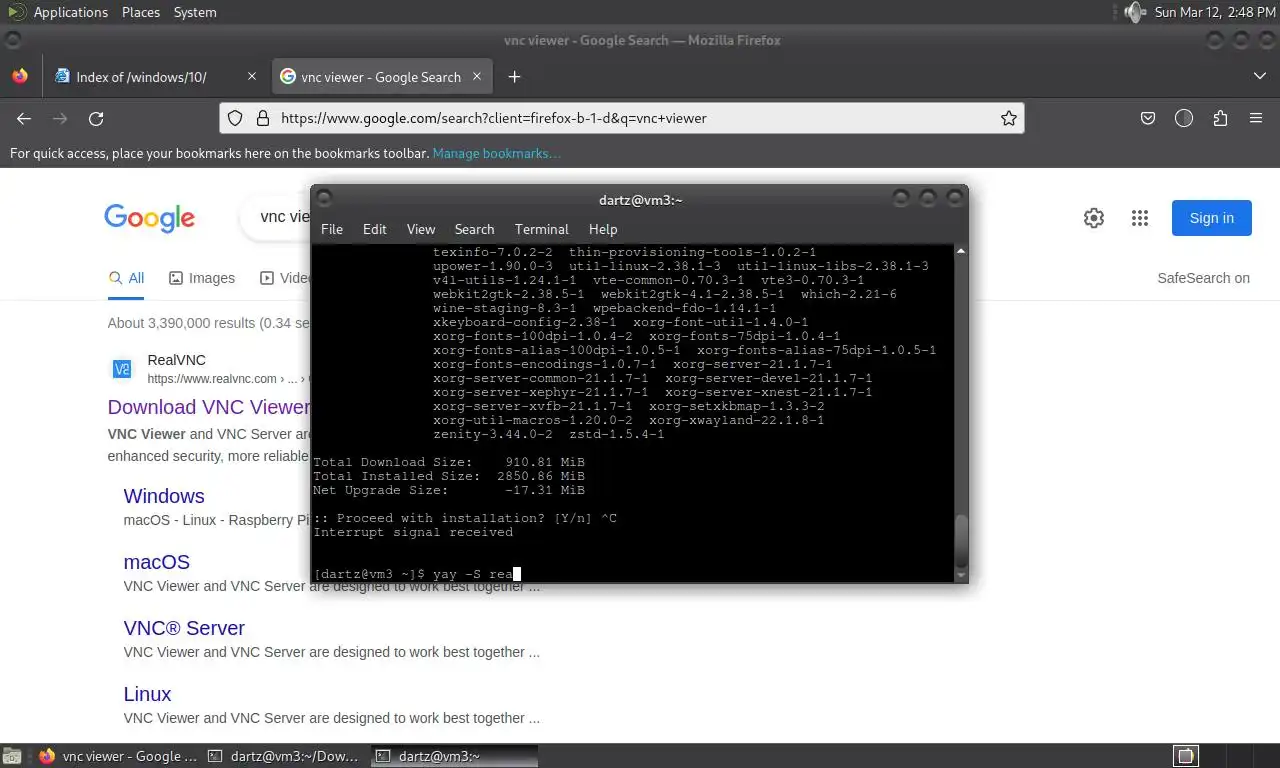
Task: Open the Google apps grid
Action: (x=1139, y=218)
